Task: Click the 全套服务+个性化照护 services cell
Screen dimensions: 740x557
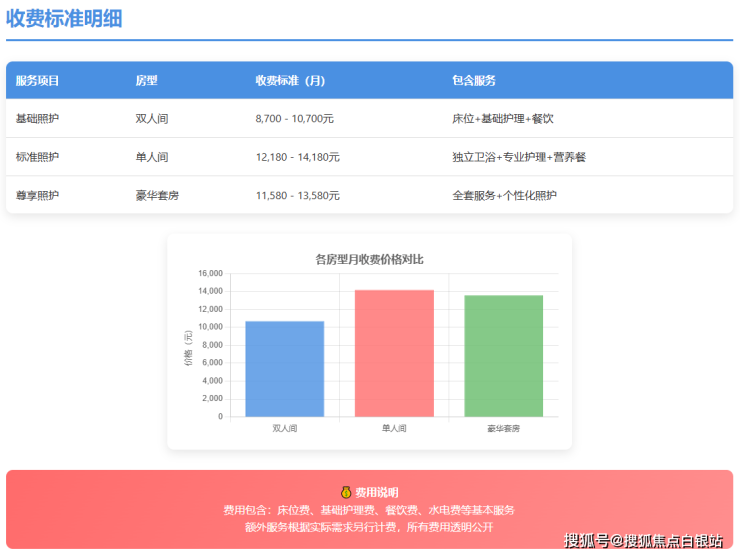Action: [505, 195]
